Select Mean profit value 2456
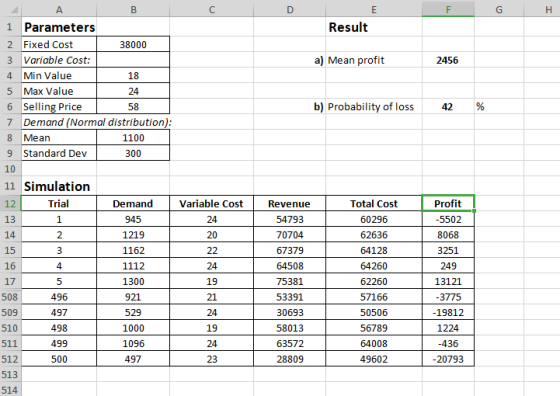 (x=448, y=60)
